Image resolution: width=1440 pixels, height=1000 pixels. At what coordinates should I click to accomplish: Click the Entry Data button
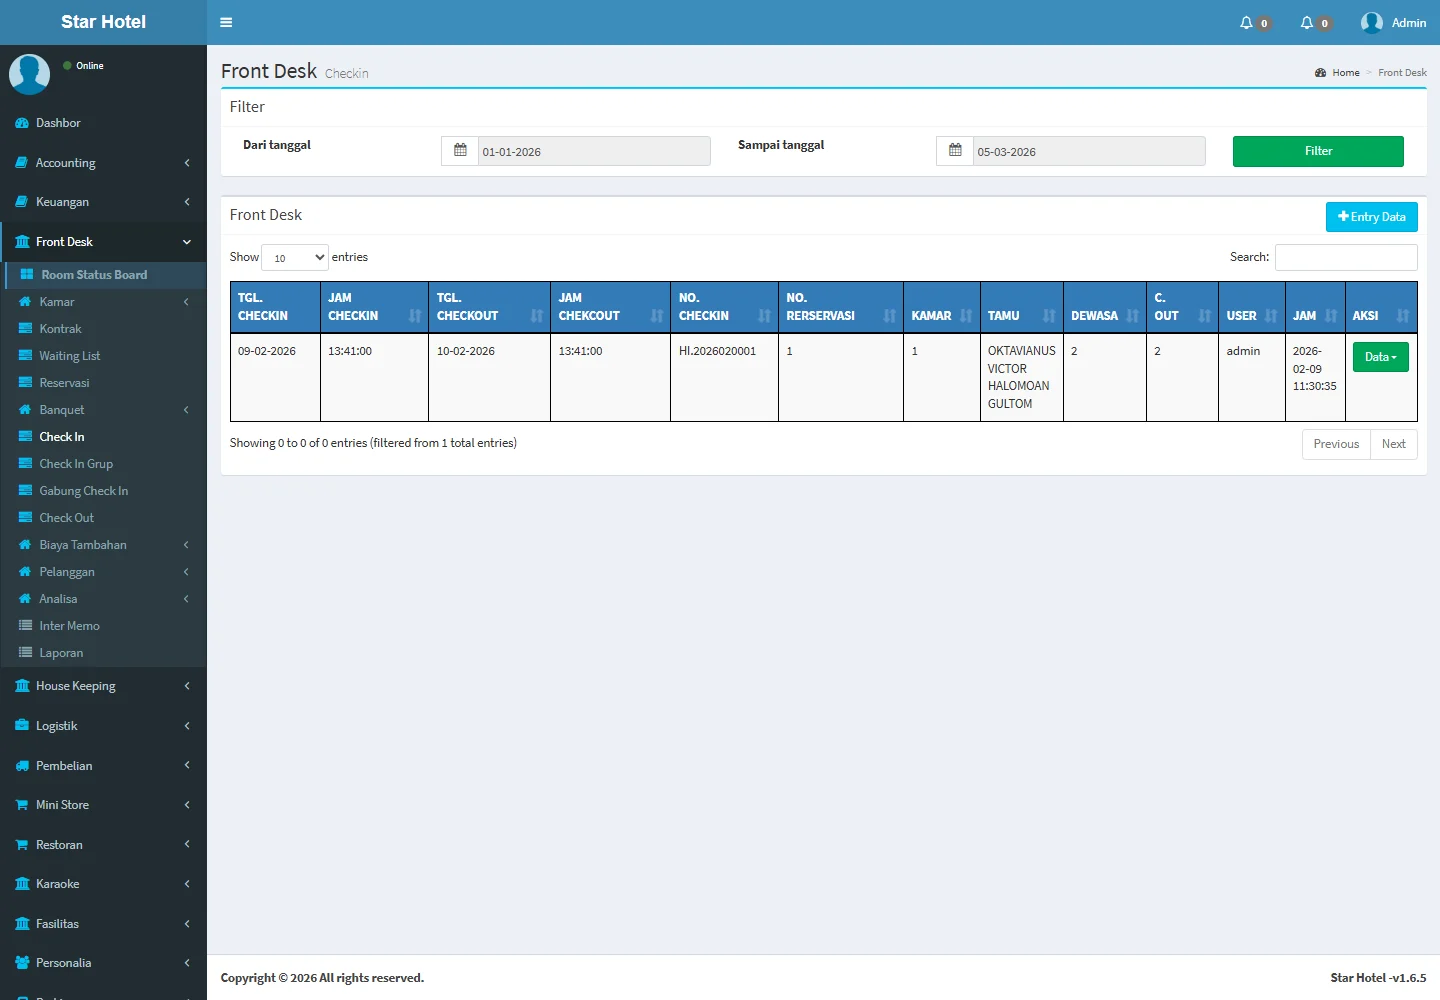coord(1371,217)
